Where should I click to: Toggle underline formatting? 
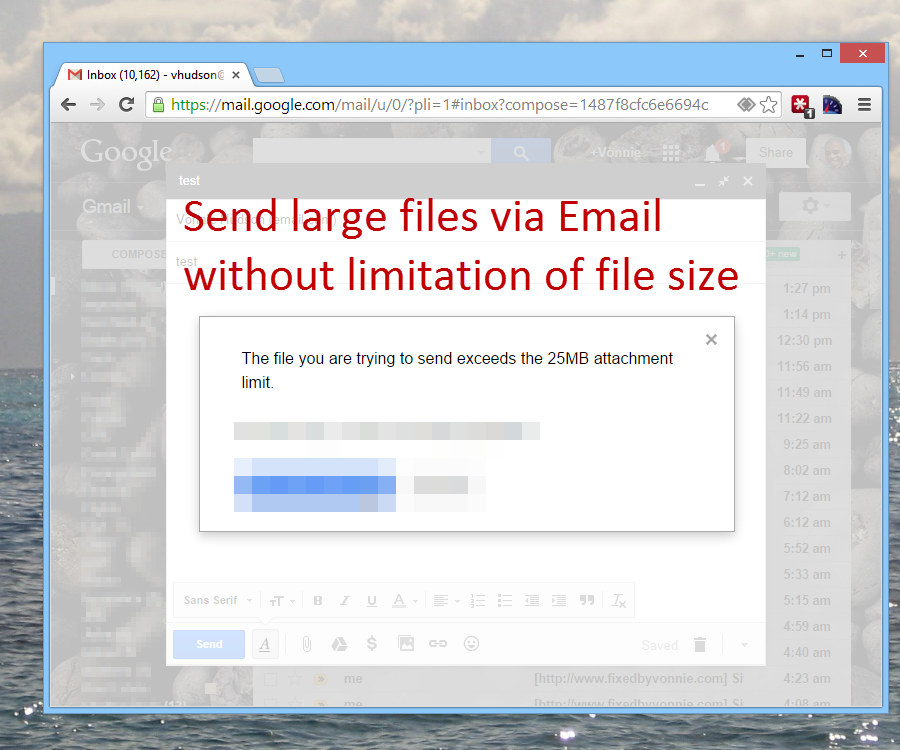pyautogui.click(x=371, y=600)
